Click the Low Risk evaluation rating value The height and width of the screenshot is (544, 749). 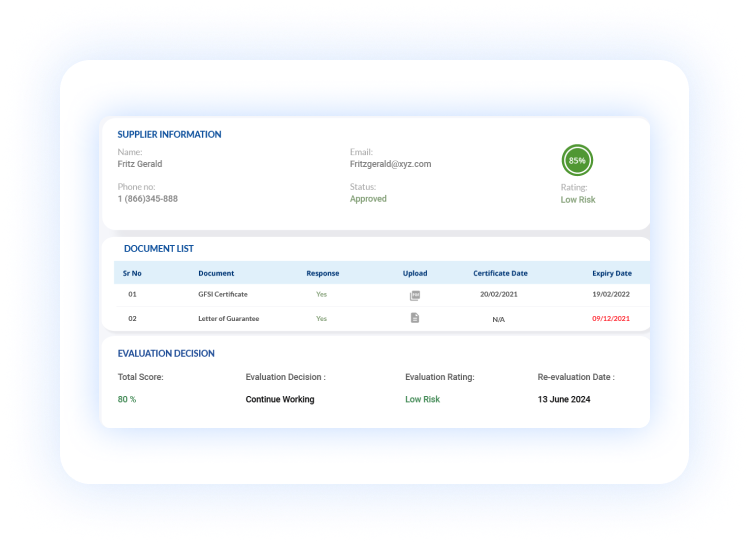coord(422,399)
